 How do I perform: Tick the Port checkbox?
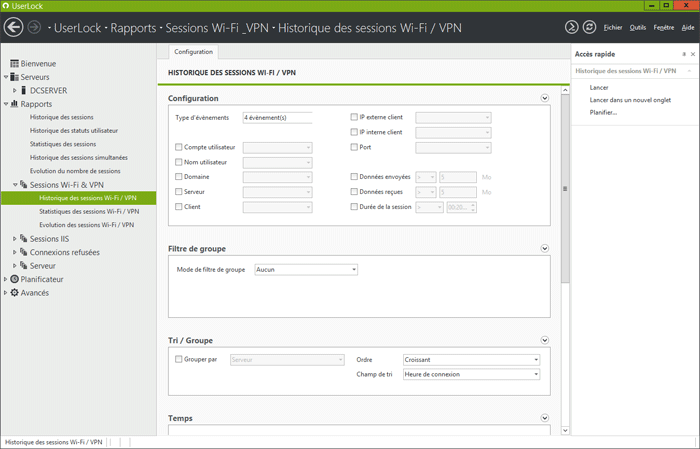[x=354, y=147]
